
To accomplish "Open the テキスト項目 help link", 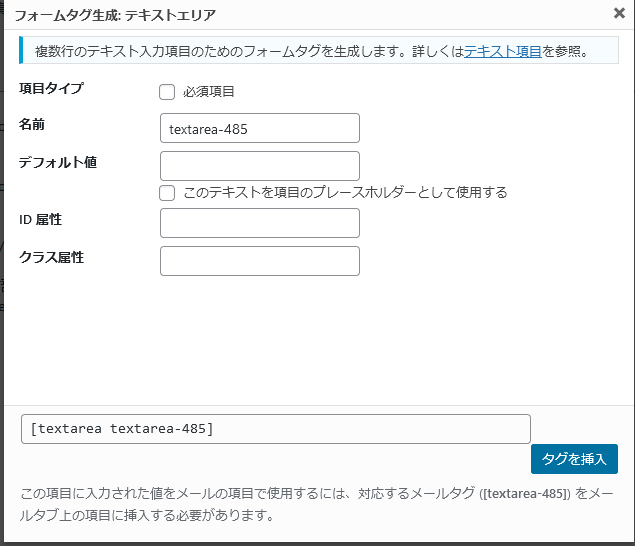I will click(x=503, y=51).
